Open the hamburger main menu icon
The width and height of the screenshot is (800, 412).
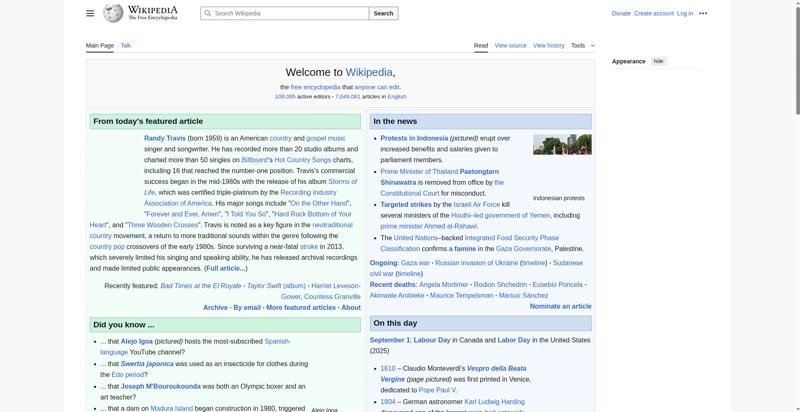[x=90, y=13]
